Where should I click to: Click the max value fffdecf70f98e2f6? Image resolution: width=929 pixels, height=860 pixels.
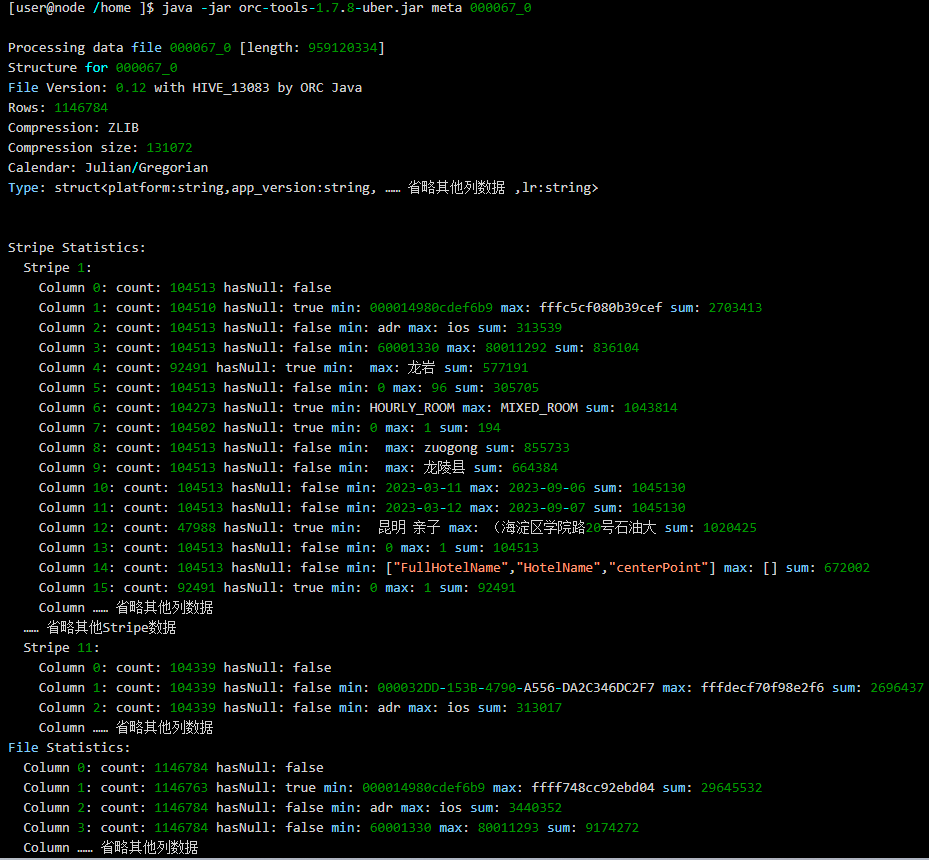[763, 688]
